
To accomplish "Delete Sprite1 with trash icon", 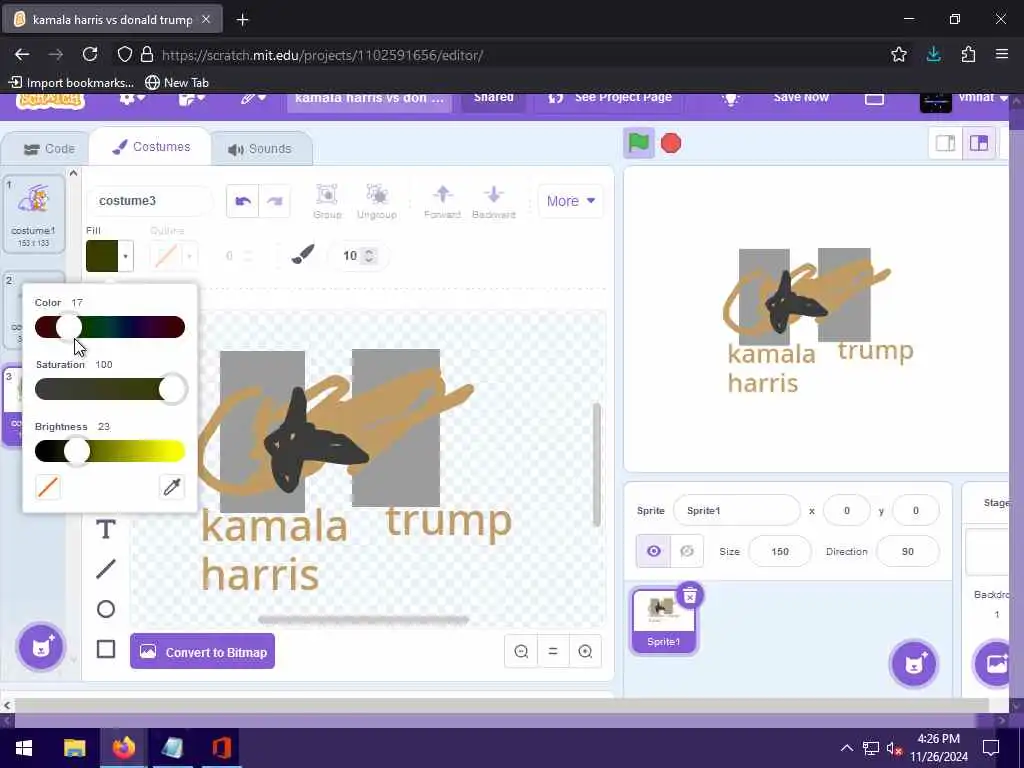I will tap(690, 596).
